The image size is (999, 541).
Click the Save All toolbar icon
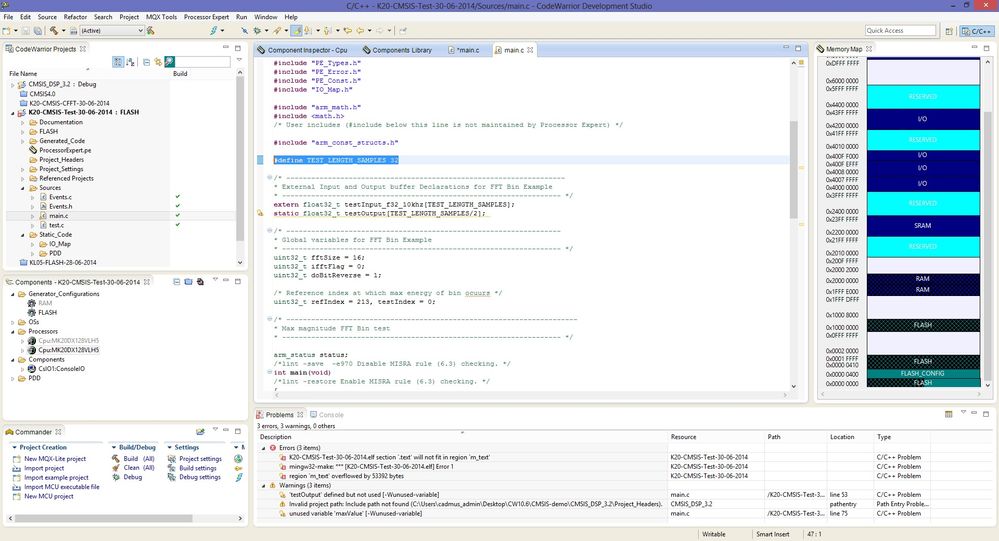(x=38, y=31)
